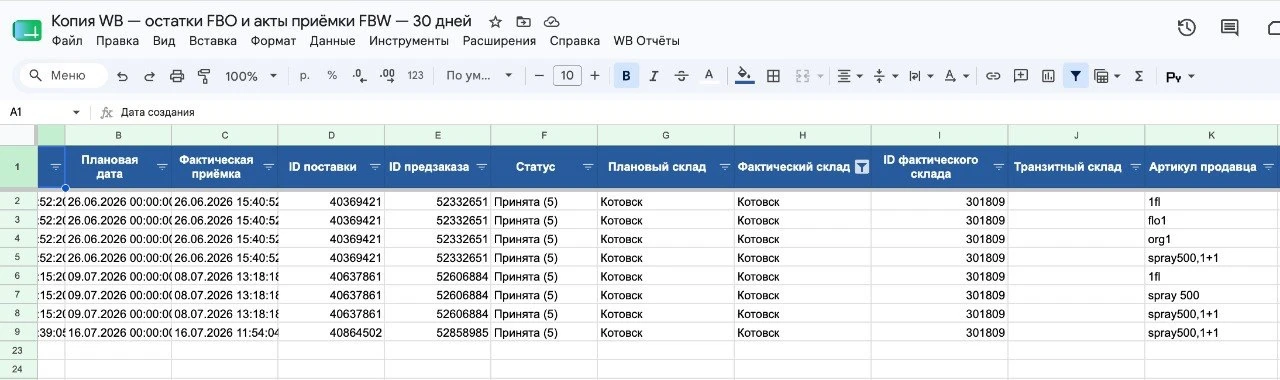
Task: Select row header 5
Action: 18,257
